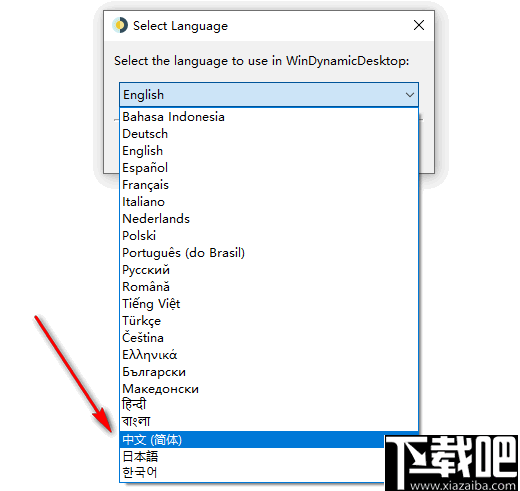Pick English from the dropdown list
This screenshot has height=491, width=520.
(x=269, y=151)
